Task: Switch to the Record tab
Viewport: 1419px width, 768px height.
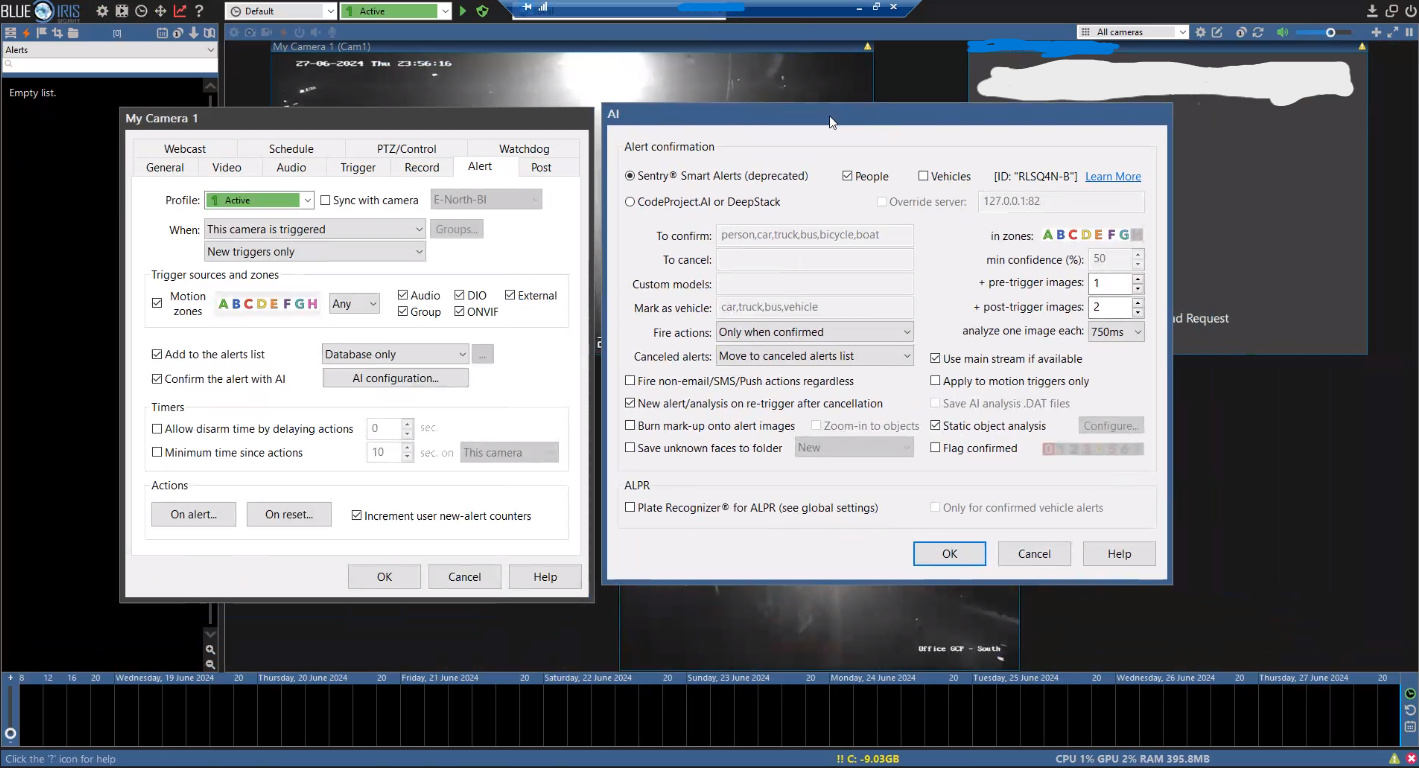Action: click(422, 167)
